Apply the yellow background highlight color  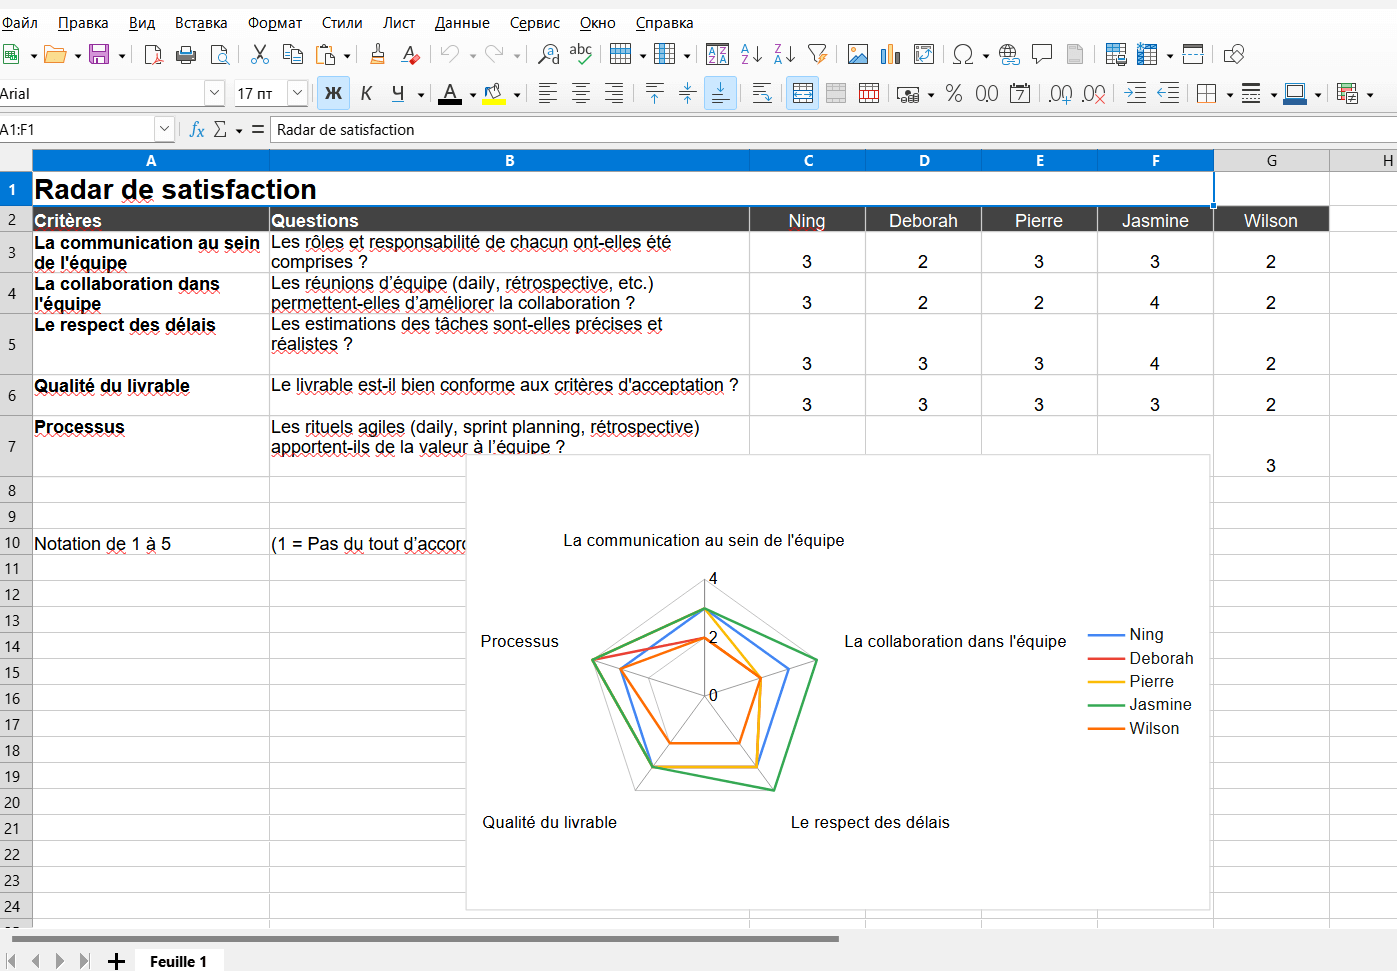[494, 93]
